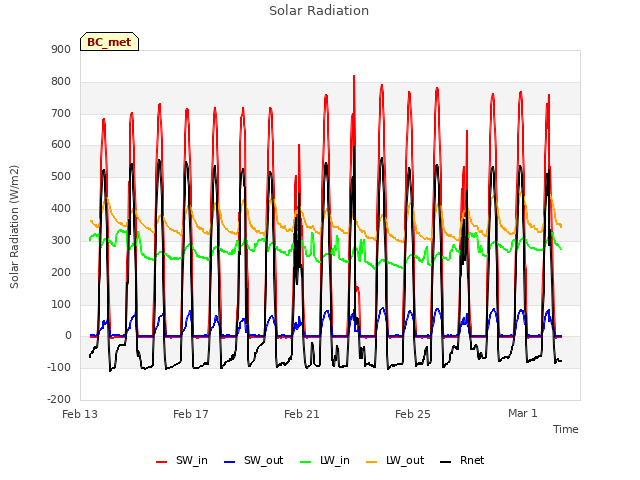Screen dimensions: 640x480
Task: Click the -100 y-axis tick label
Action: click(60, 367)
